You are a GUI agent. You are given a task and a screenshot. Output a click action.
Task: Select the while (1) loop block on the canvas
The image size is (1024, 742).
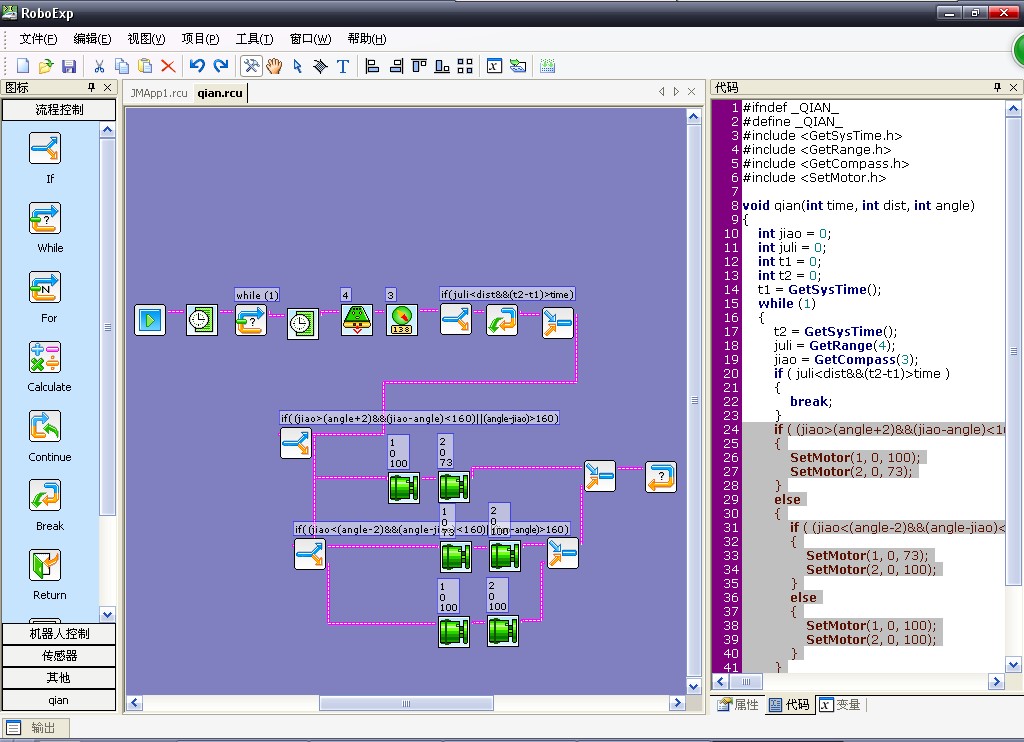click(251, 320)
